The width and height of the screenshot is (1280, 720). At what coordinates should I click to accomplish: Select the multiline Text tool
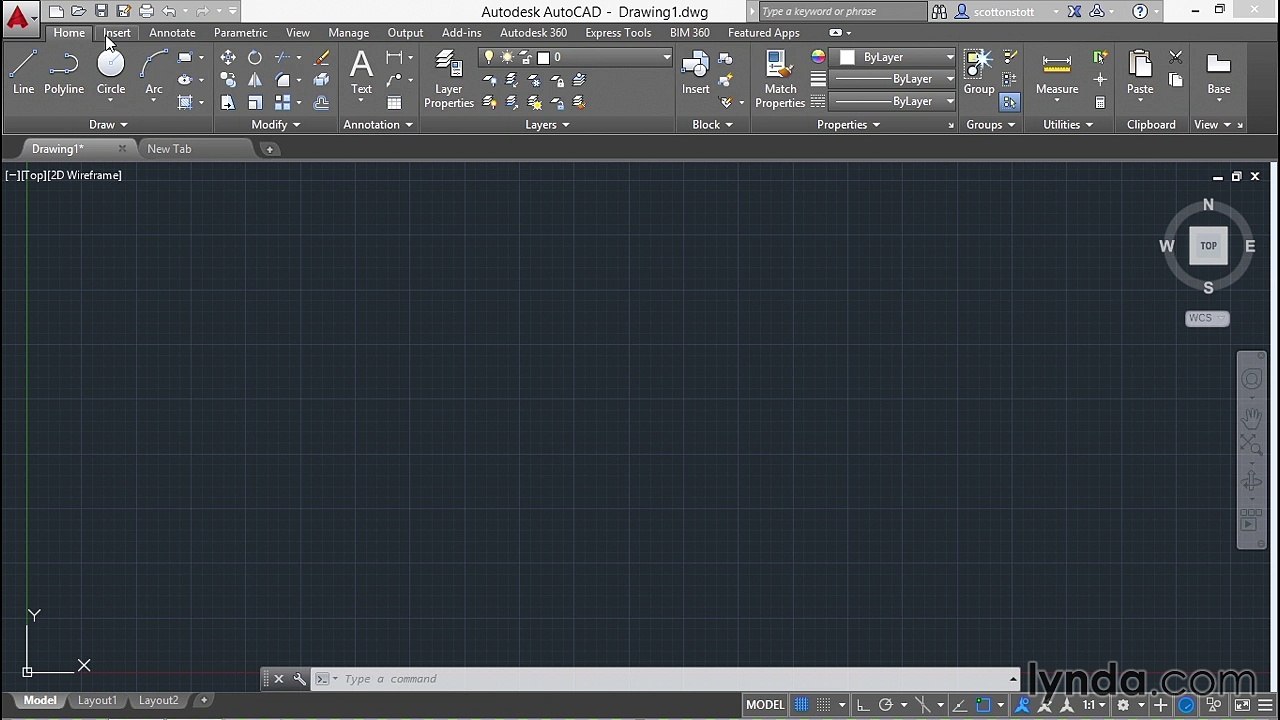(361, 73)
